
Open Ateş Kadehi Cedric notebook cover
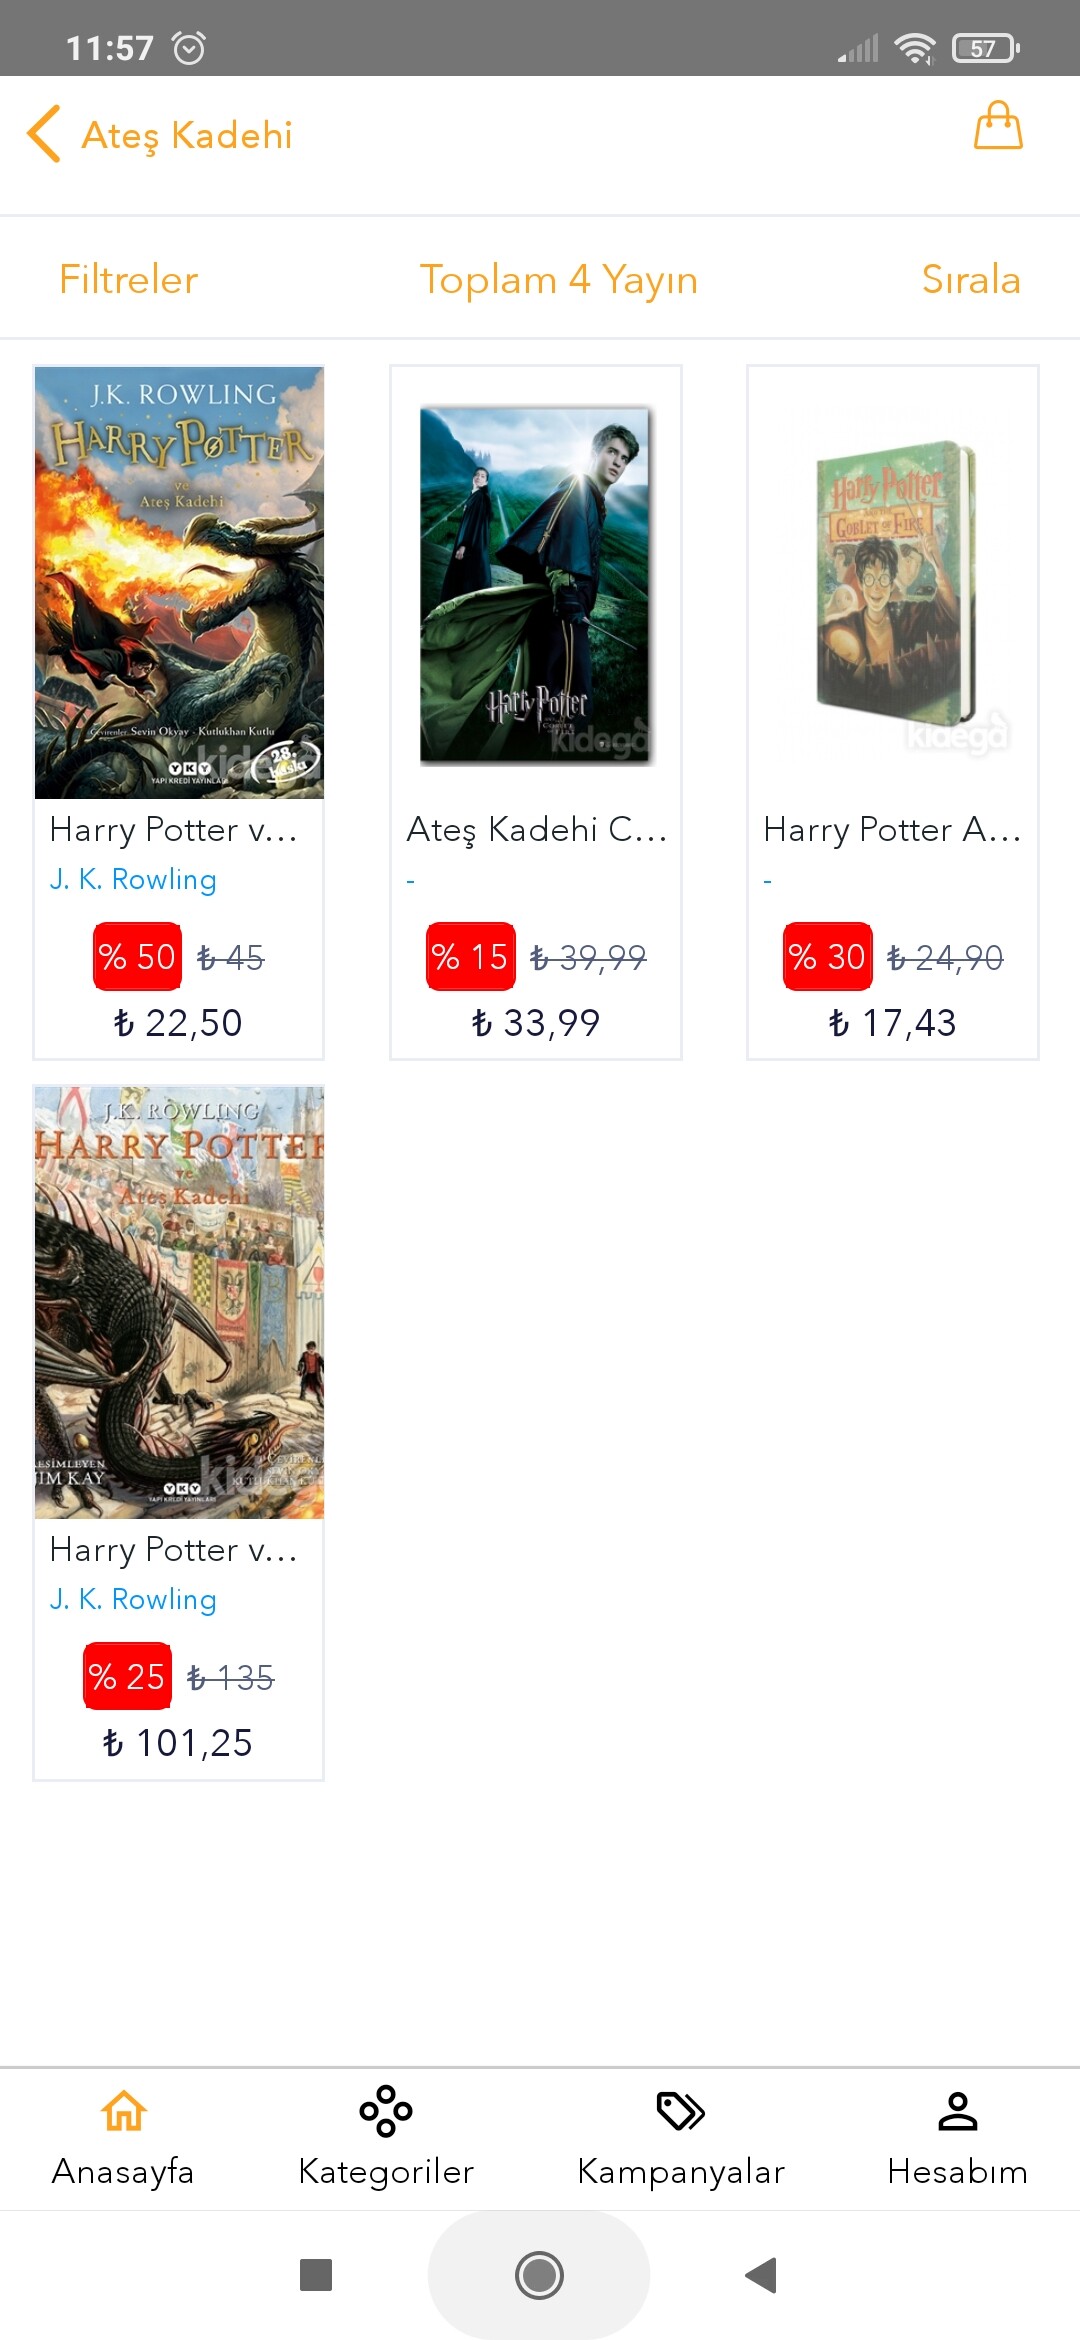pyautogui.click(x=536, y=585)
